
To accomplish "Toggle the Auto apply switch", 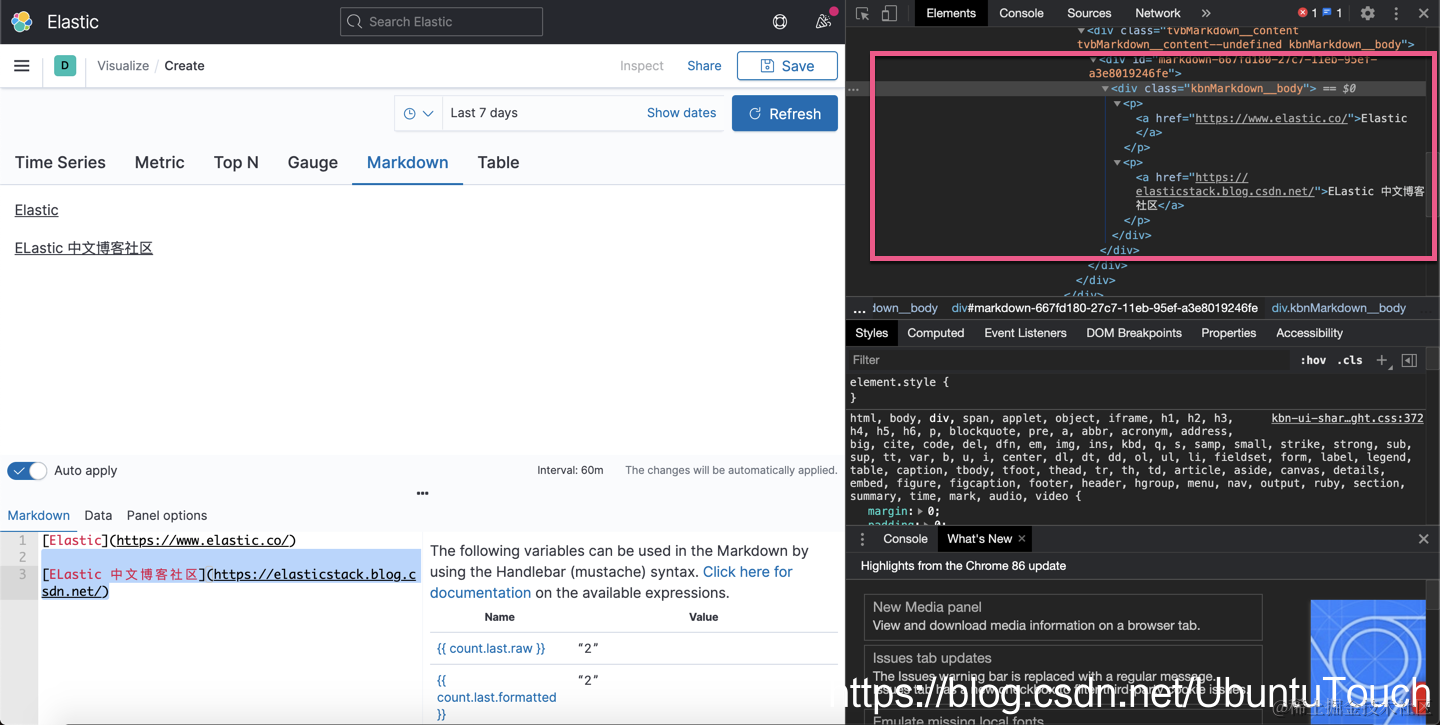I will click(27, 470).
